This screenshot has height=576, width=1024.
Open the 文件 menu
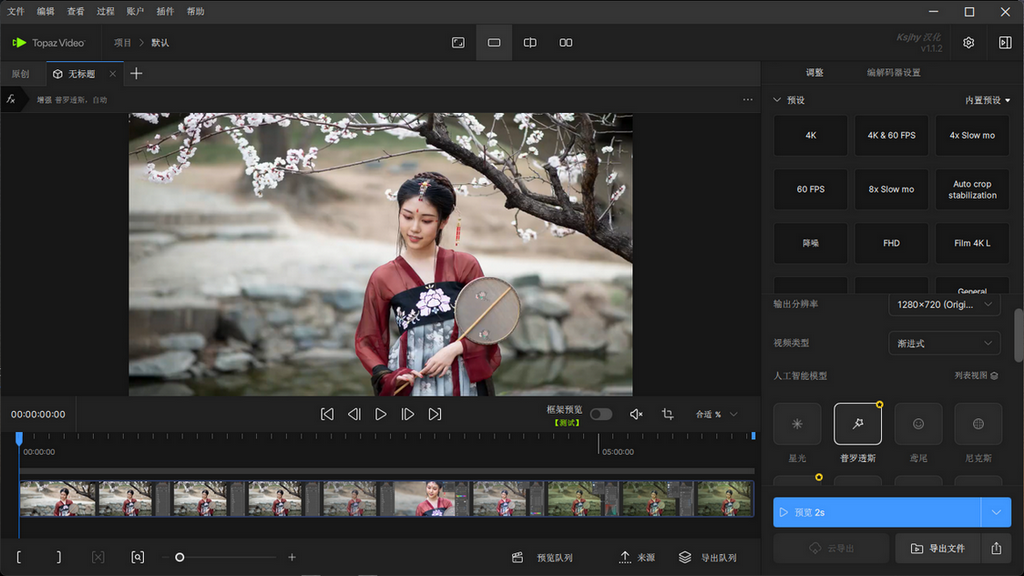[15, 11]
